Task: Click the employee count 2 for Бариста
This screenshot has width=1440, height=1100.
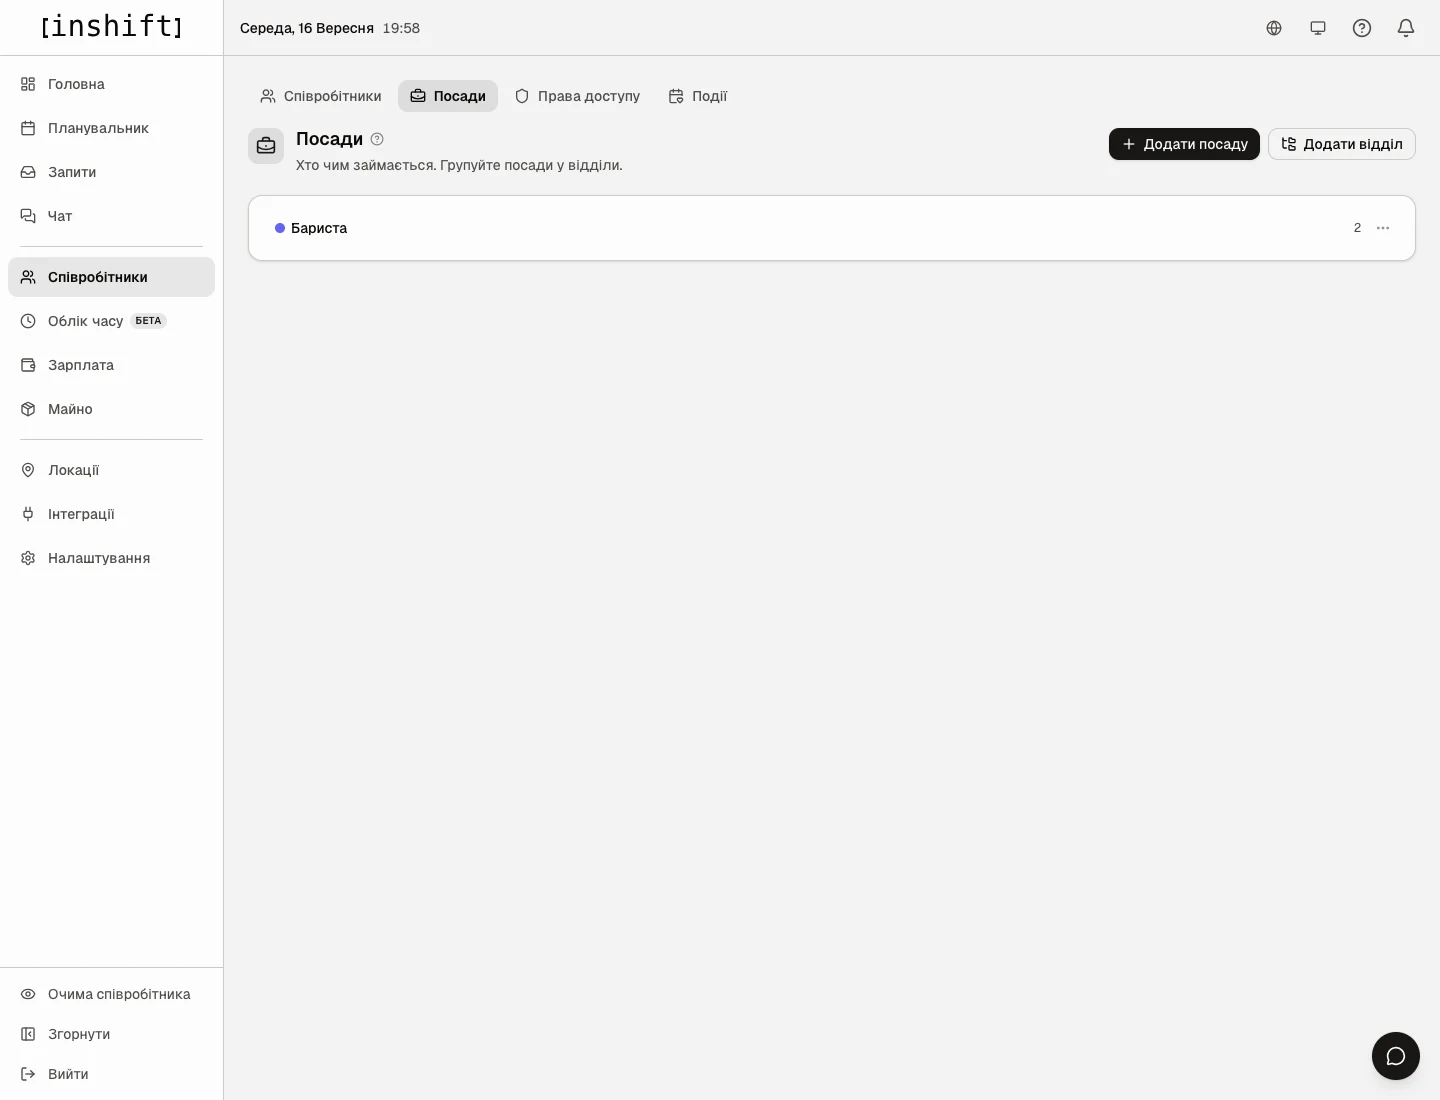Action: (1357, 228)
